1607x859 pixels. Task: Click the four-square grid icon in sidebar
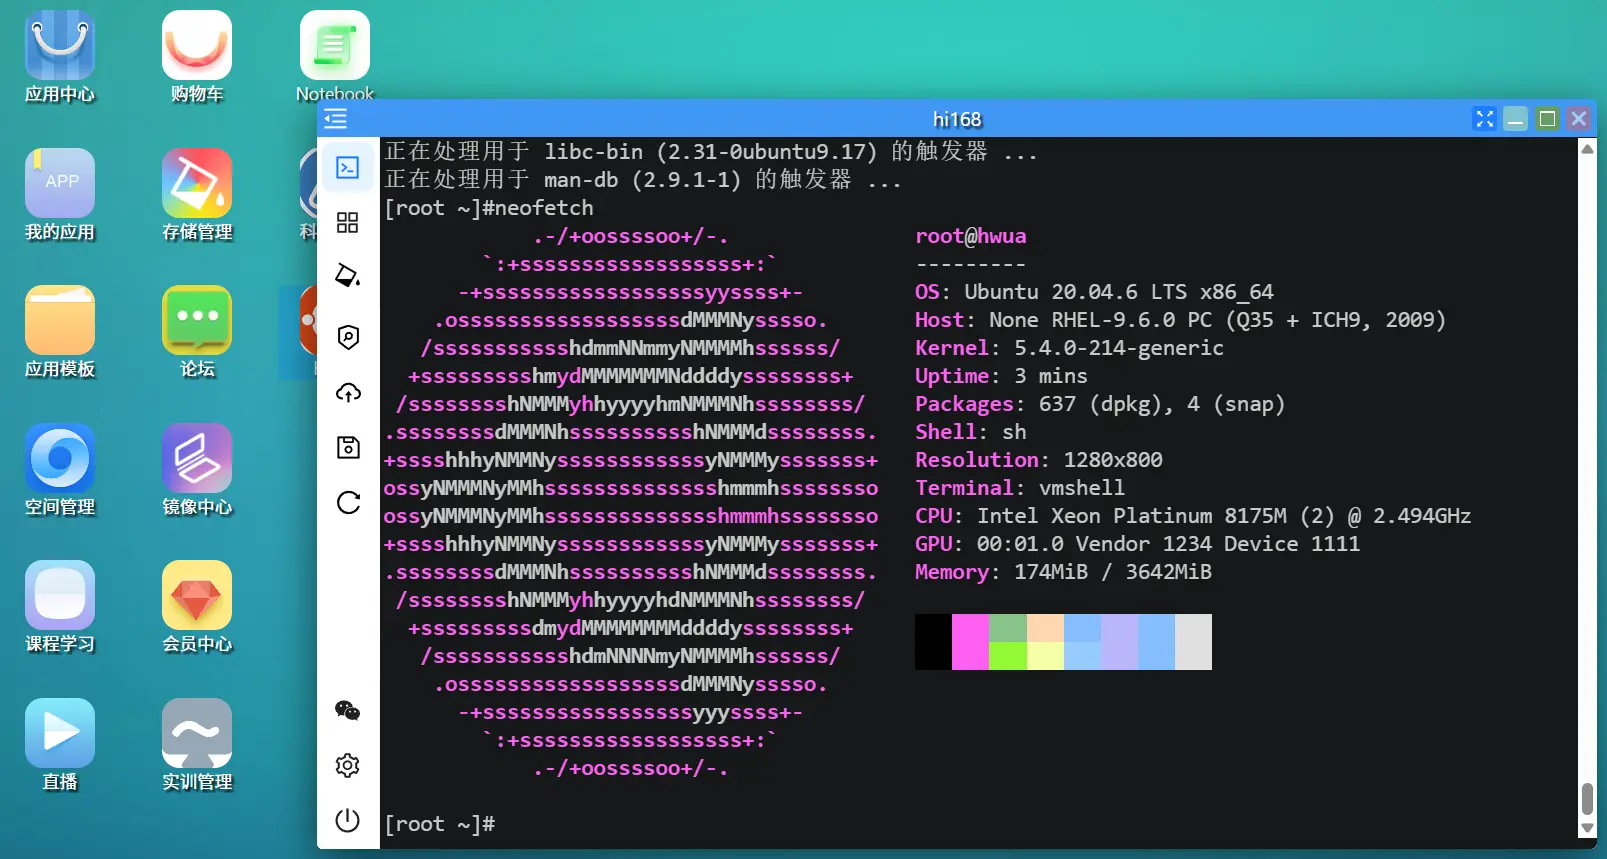coord(348,222)
